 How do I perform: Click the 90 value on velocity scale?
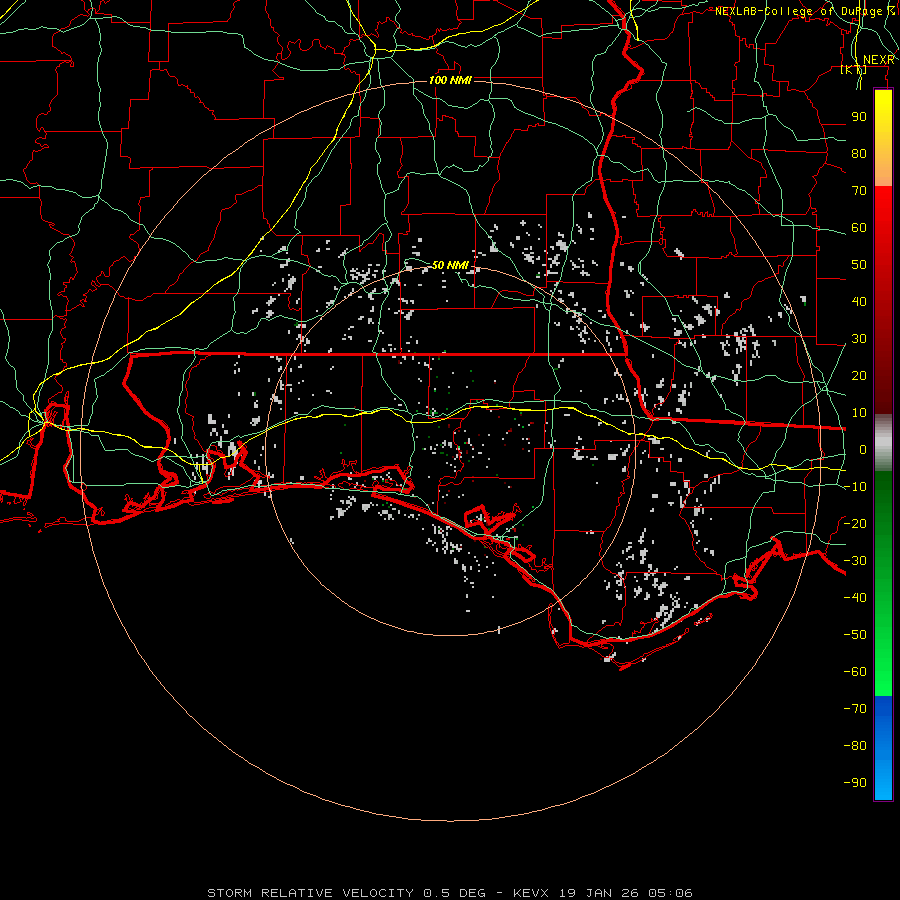[x=859, y=117]
